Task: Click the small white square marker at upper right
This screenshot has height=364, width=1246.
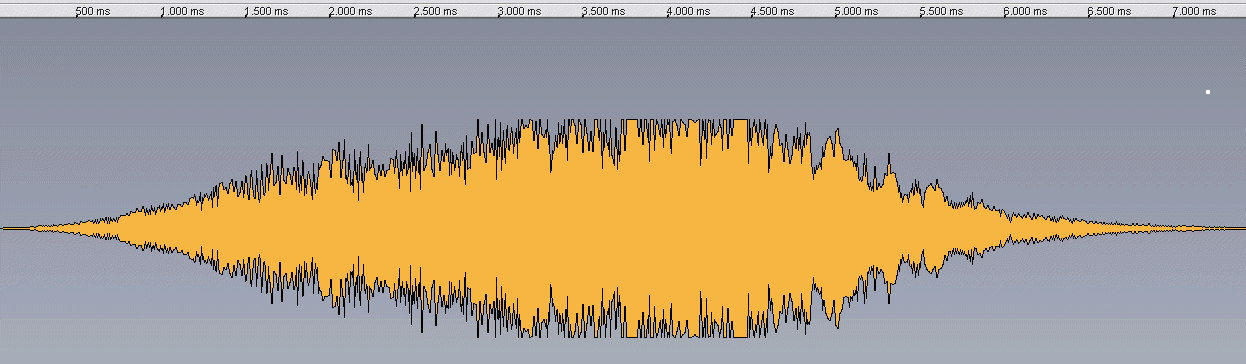Action: [x=1208, y=92]
